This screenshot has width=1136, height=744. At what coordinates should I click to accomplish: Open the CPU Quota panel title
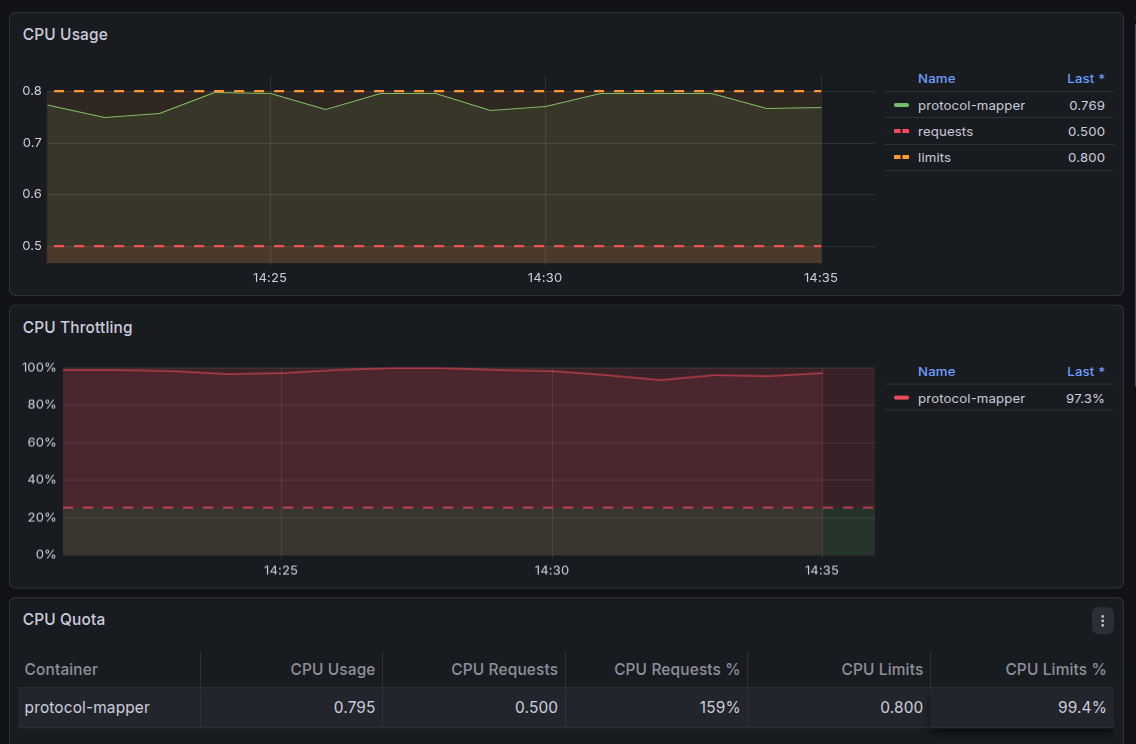tap(64, 619)
